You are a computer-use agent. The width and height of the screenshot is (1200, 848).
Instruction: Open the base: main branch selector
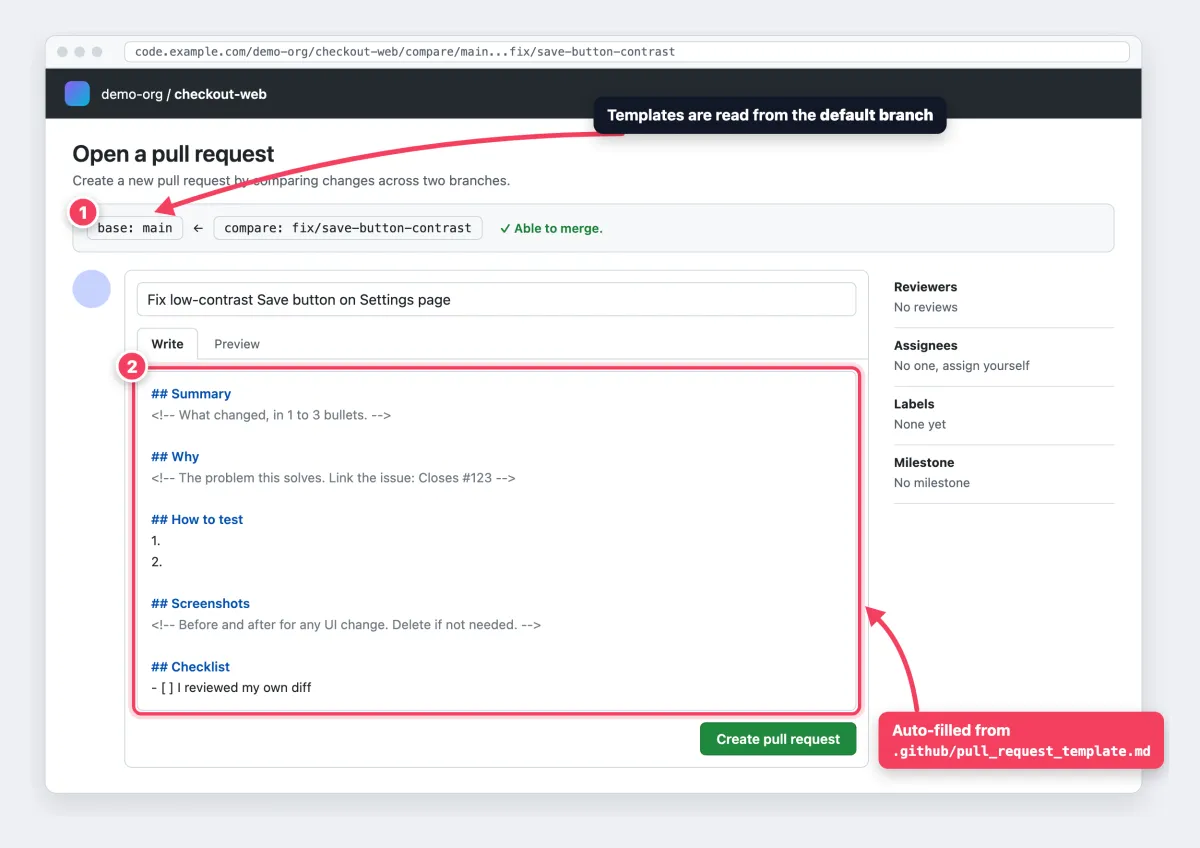[135, 228]
